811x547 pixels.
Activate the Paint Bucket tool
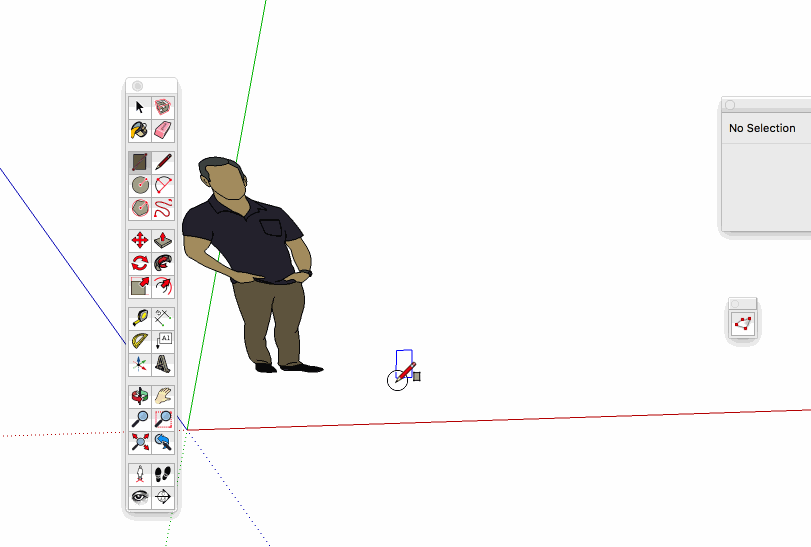(140, 130)
